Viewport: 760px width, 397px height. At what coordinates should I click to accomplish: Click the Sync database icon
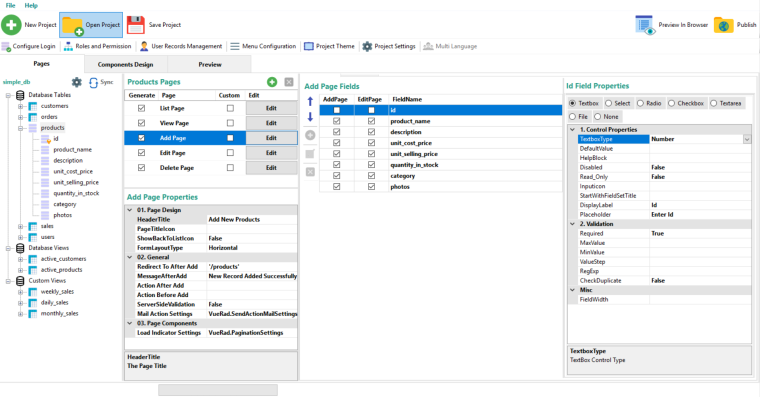point(94,82)
